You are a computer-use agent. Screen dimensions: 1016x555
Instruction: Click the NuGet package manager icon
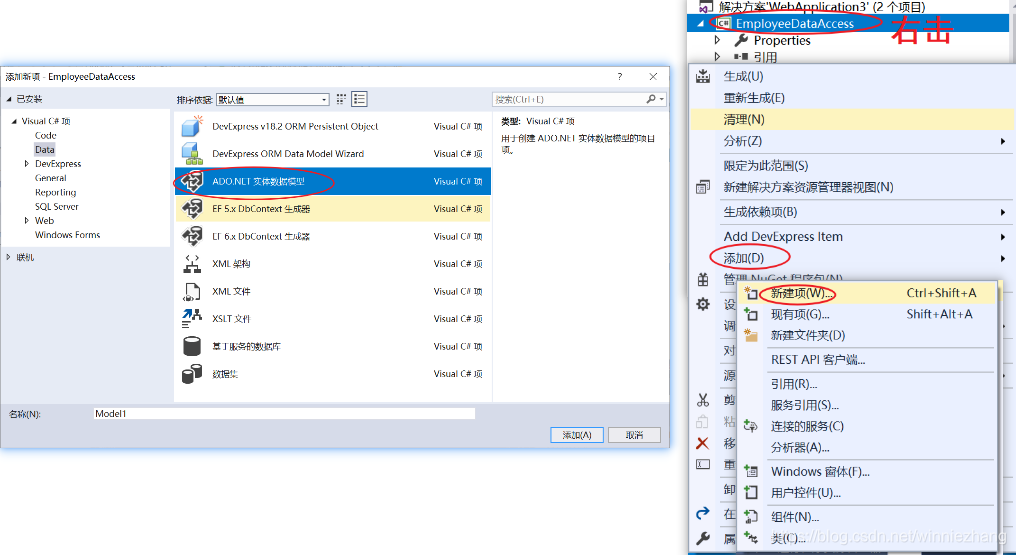coord(703,280)
